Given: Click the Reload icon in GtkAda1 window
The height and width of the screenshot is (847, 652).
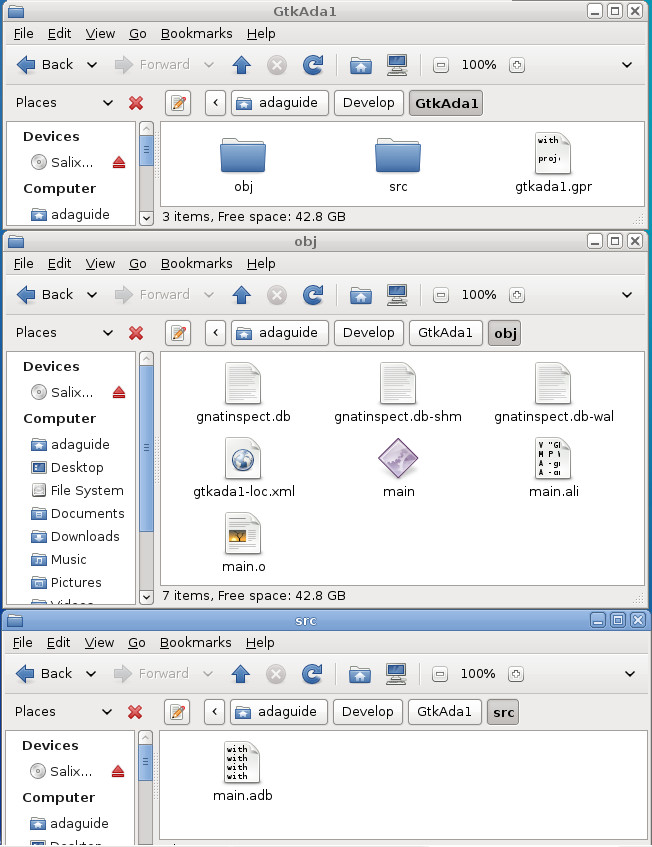Looking at the screenshot, I should (x=313, y=65).
